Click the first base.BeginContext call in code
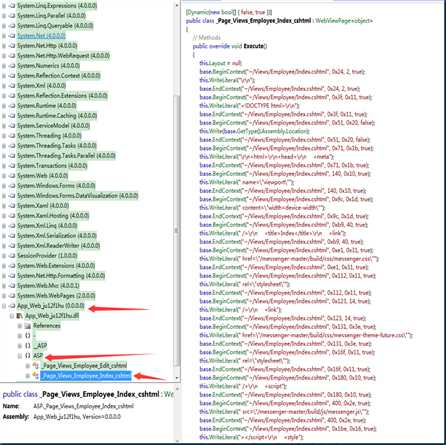The image size is (446, 445). [282, 72]
